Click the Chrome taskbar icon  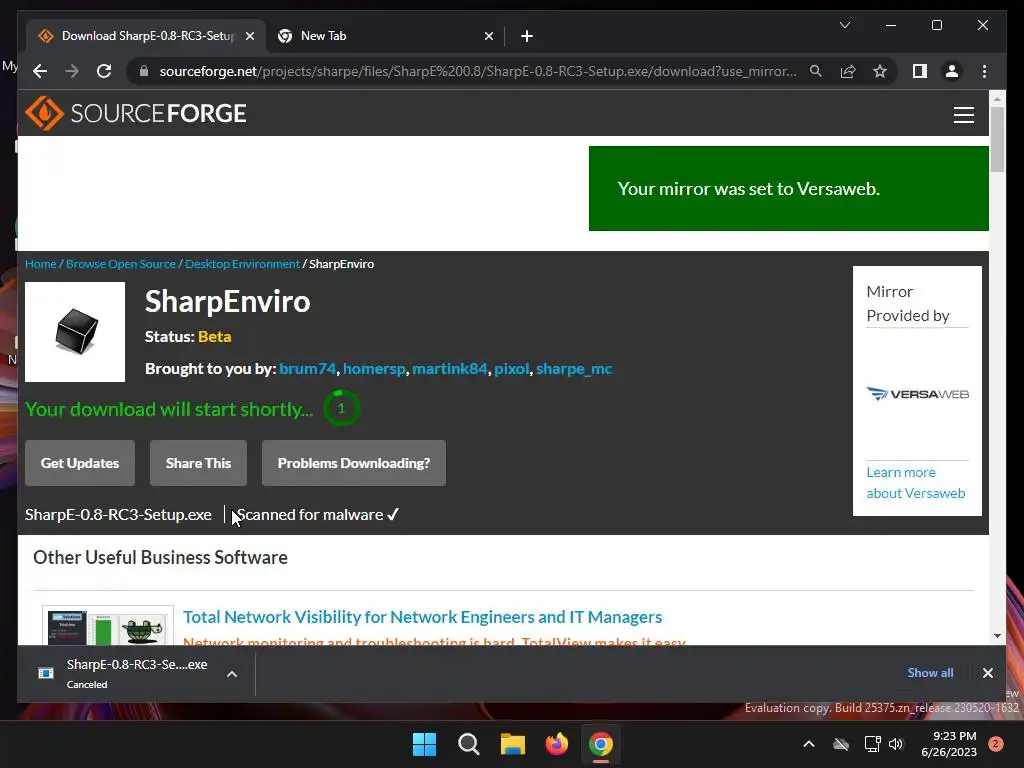click(601, 744)
